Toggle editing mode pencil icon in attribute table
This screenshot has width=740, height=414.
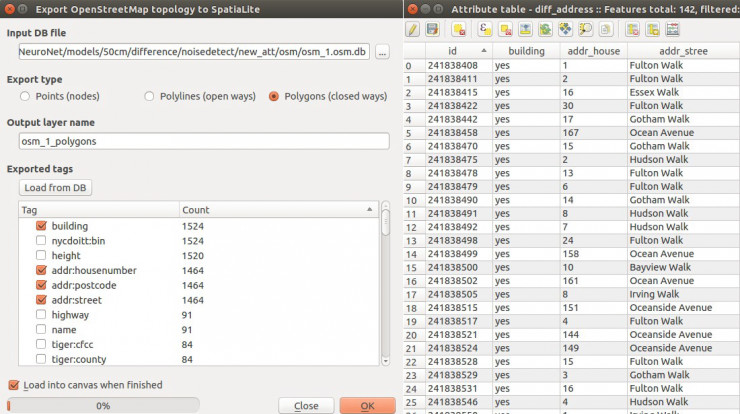[x=412, y=29]
